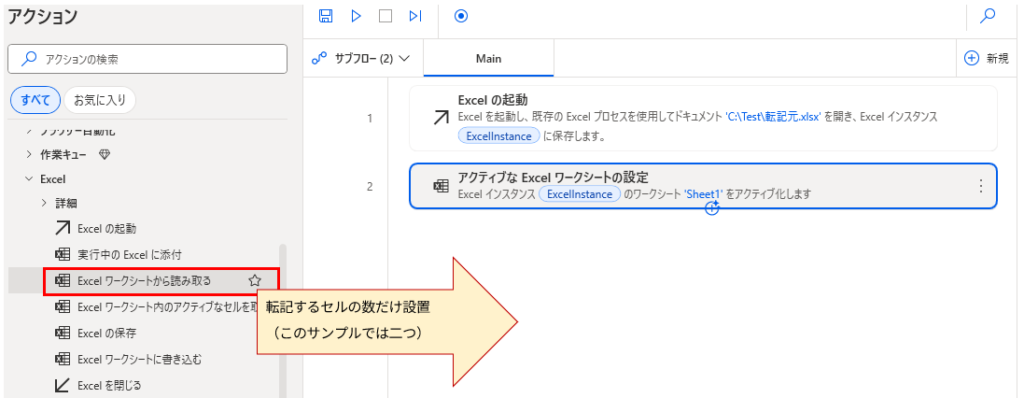
Task: Click ExcelInstance variable chip in step 2
Action: pos(579,193)
